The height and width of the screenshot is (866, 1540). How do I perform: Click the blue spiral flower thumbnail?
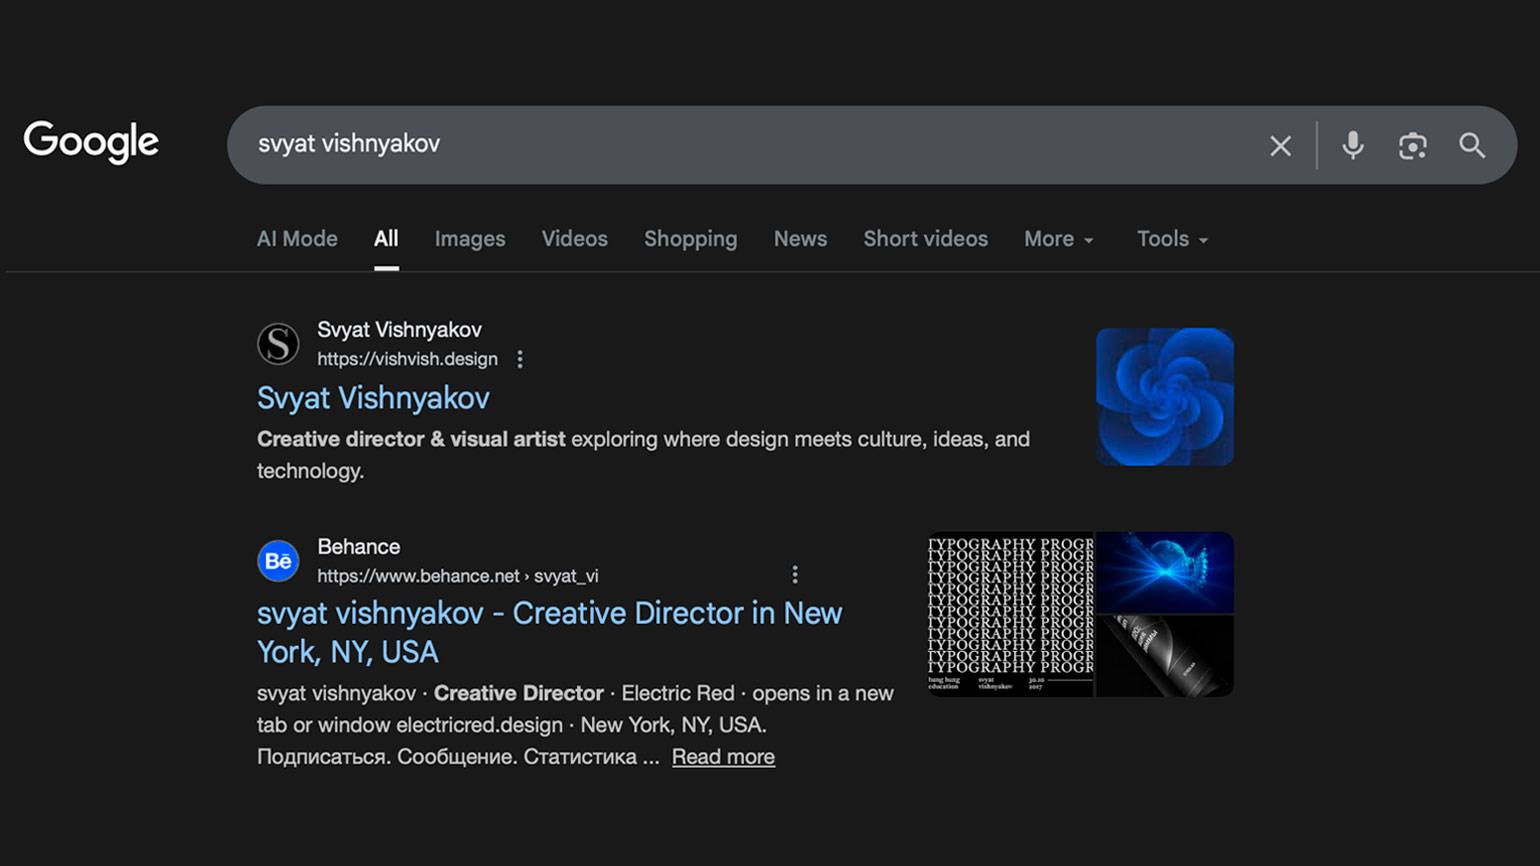pyautogui.click(x=1164, y=397)
